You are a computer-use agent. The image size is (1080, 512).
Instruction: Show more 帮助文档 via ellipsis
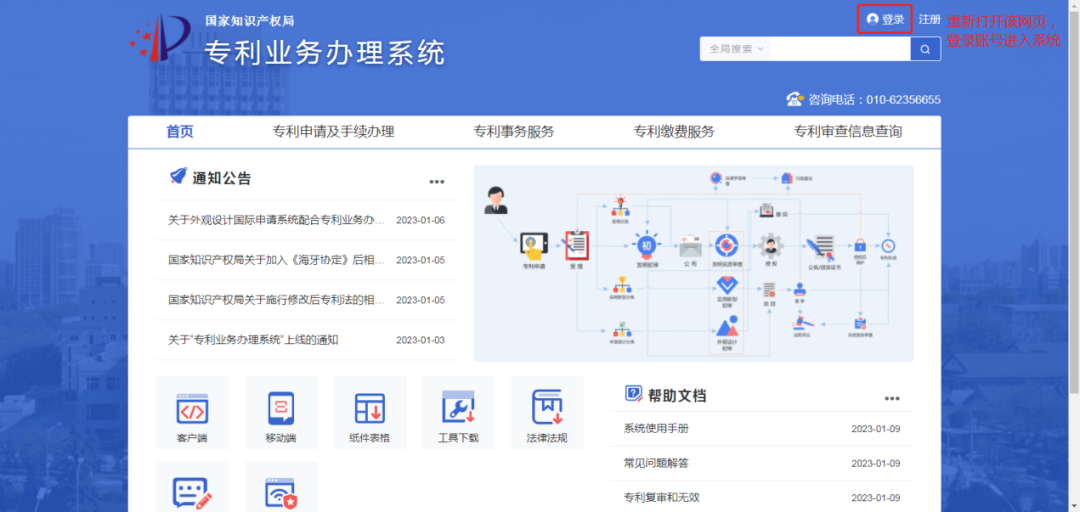(892, 399)
